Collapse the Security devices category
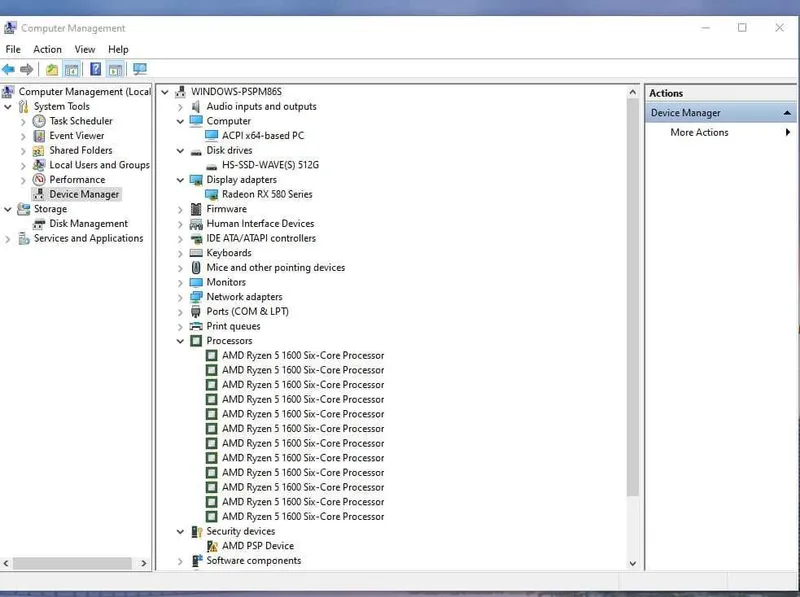800x597 pixels. tap(180, 532)
